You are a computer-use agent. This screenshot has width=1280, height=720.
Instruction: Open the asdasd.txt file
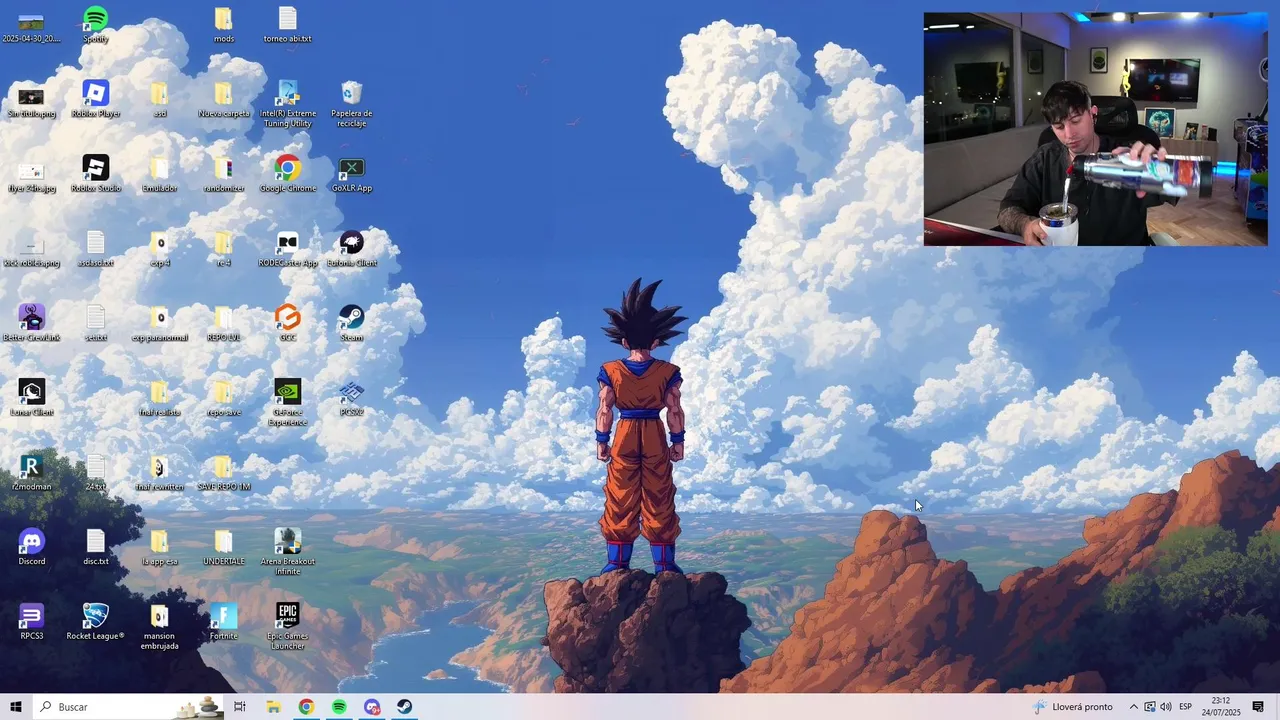pyautogui.click(x=96, y=249)
